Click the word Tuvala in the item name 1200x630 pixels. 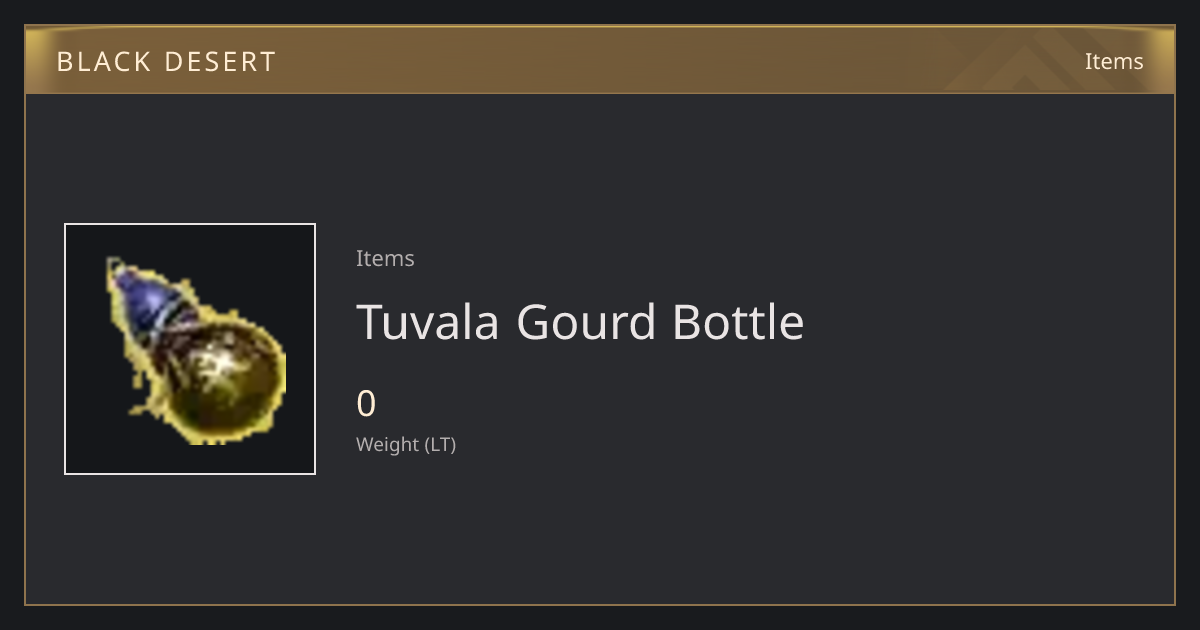click(x=428, y=322)
